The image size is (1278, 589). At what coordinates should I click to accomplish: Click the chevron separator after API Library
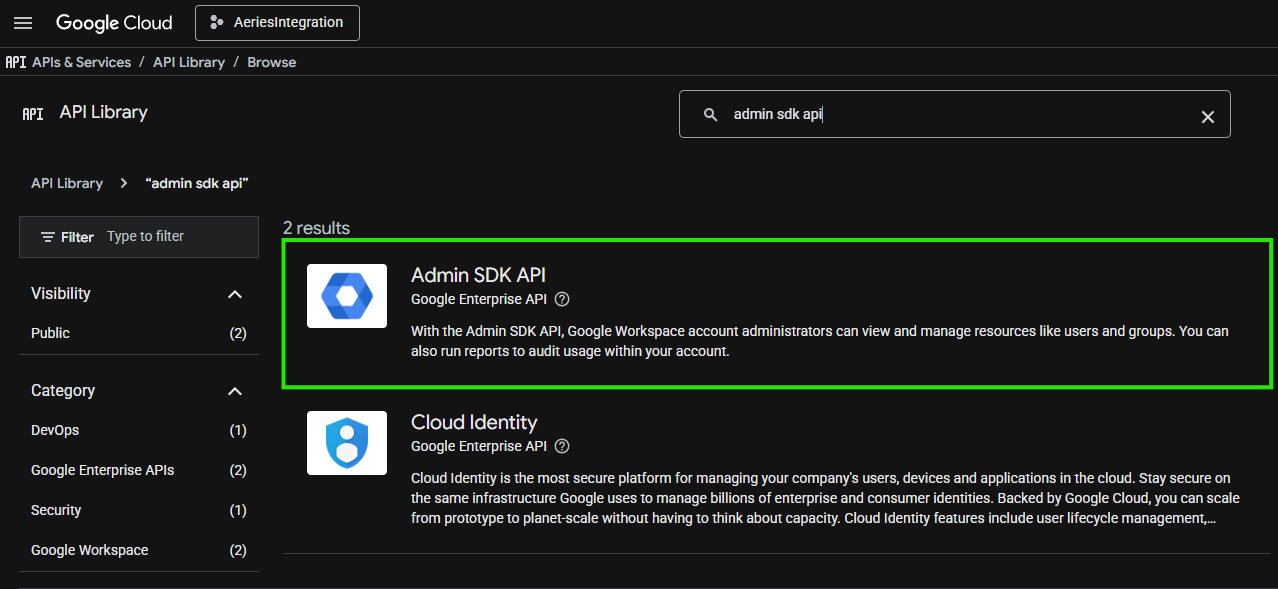pyautogui.click(x=124, y=183)
